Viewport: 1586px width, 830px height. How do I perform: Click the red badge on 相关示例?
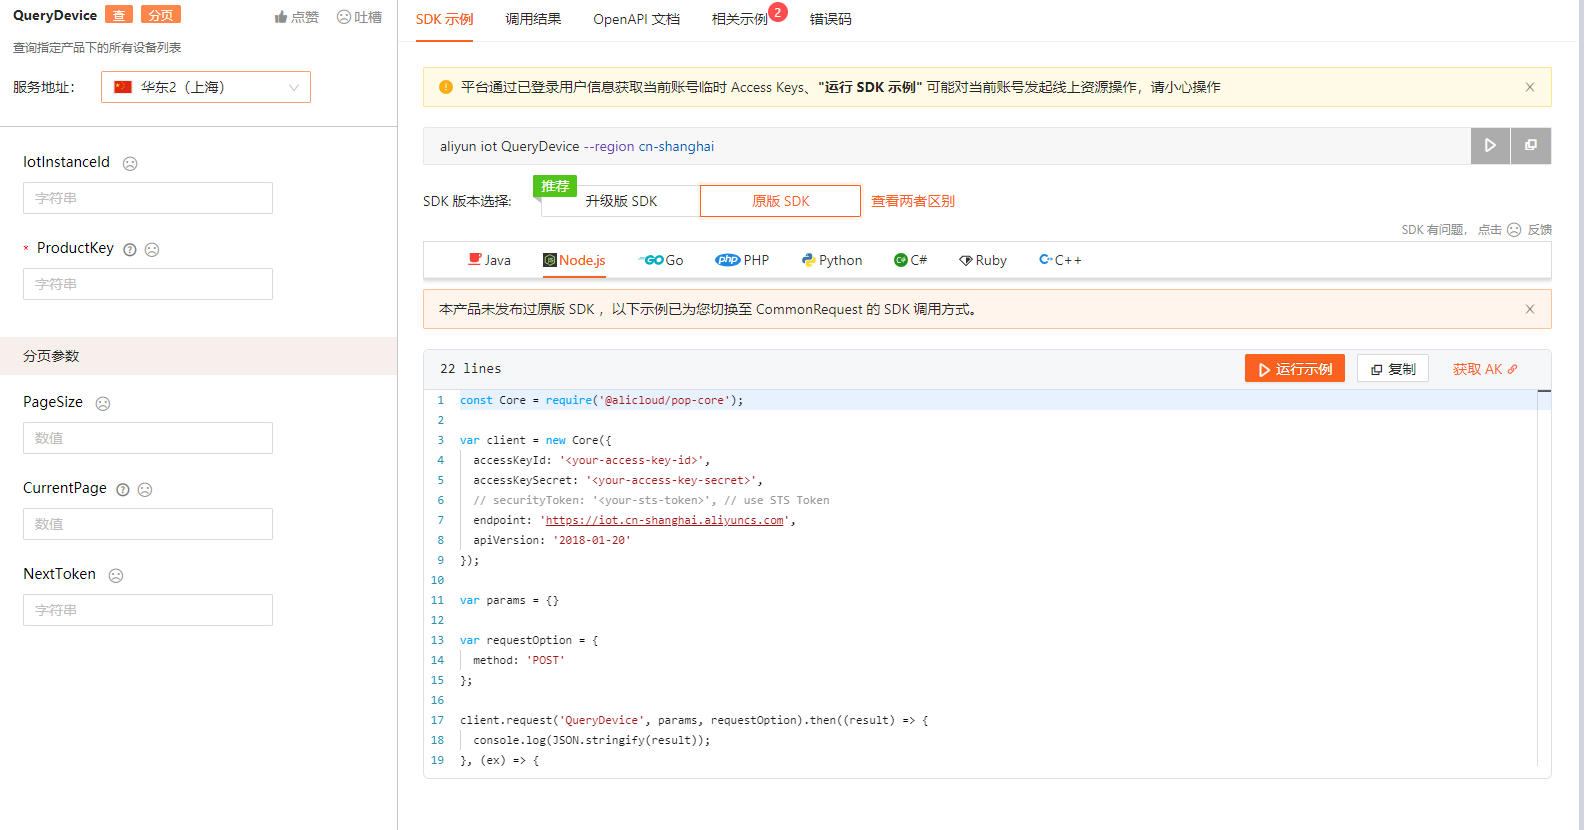point(778,12)
